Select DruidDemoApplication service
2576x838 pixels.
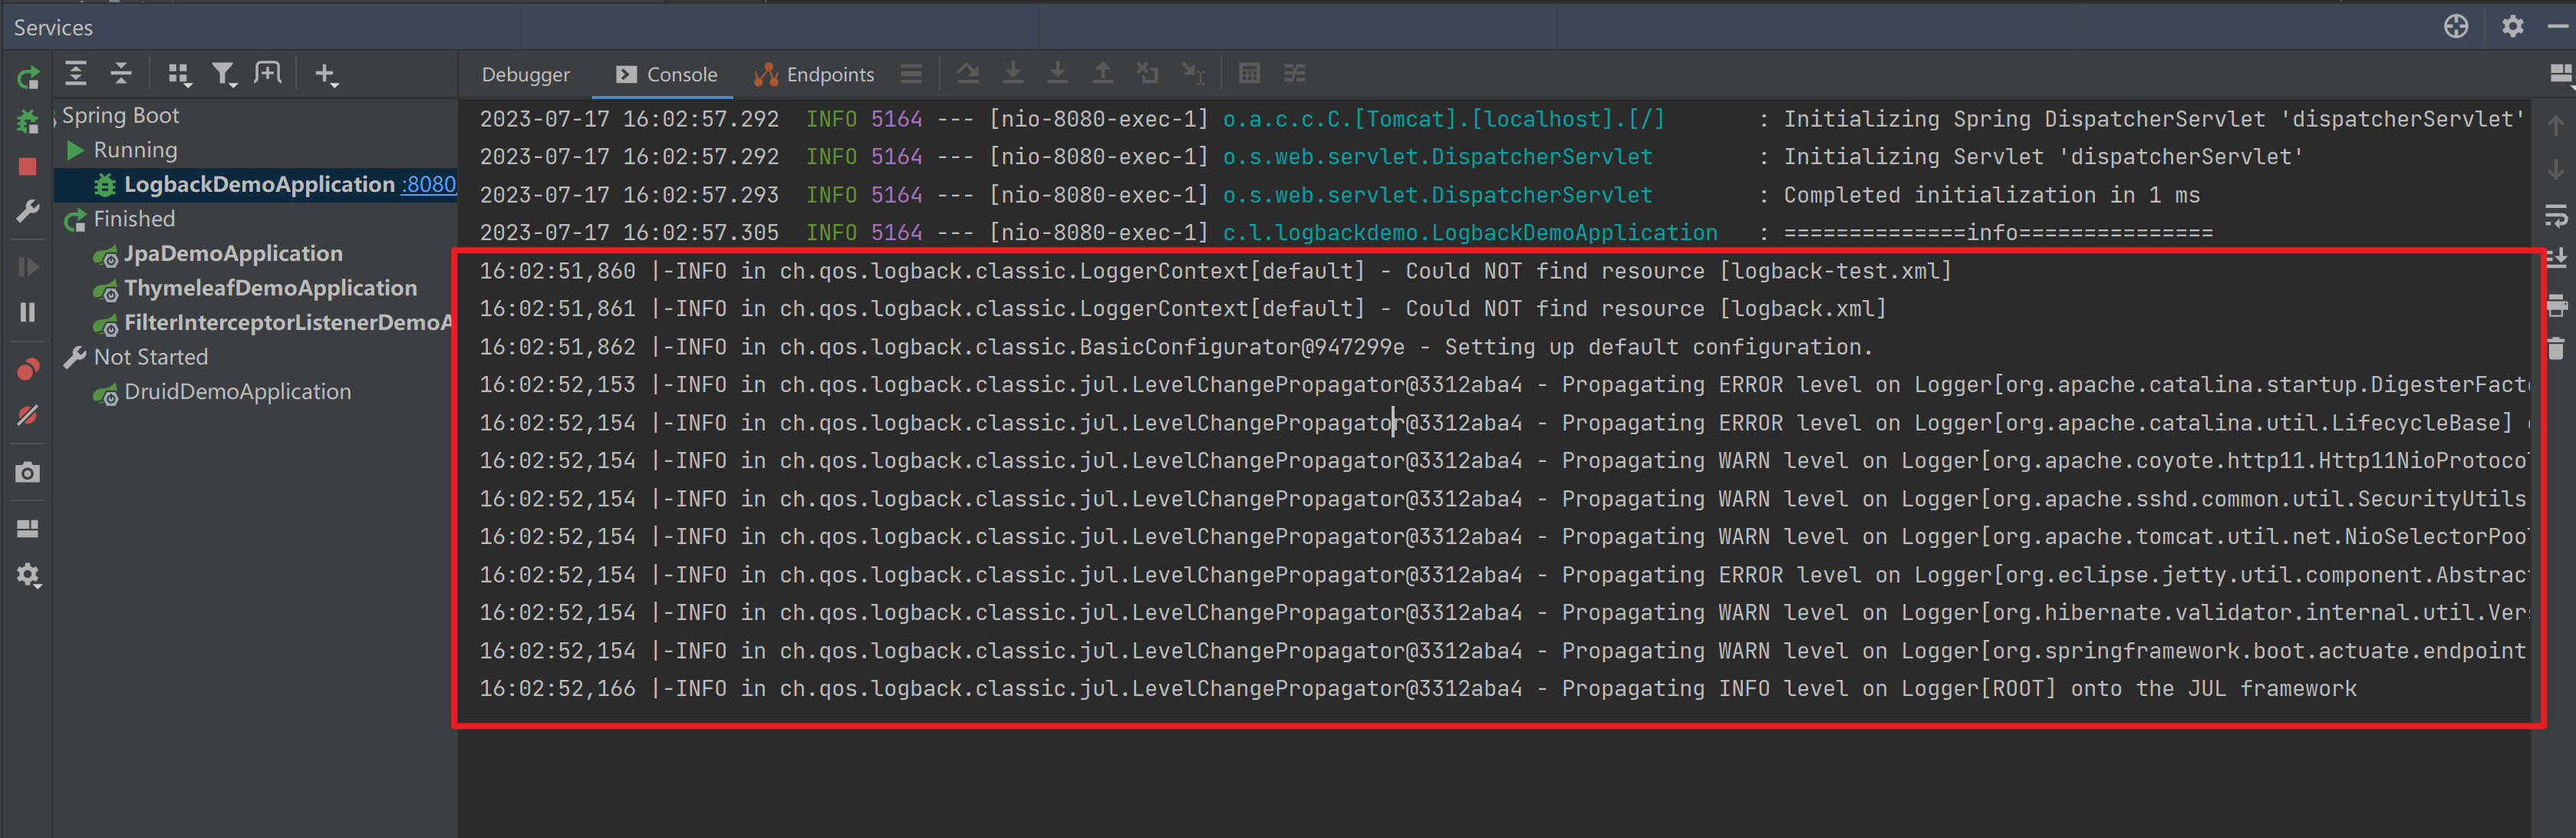tap(237, 392)
